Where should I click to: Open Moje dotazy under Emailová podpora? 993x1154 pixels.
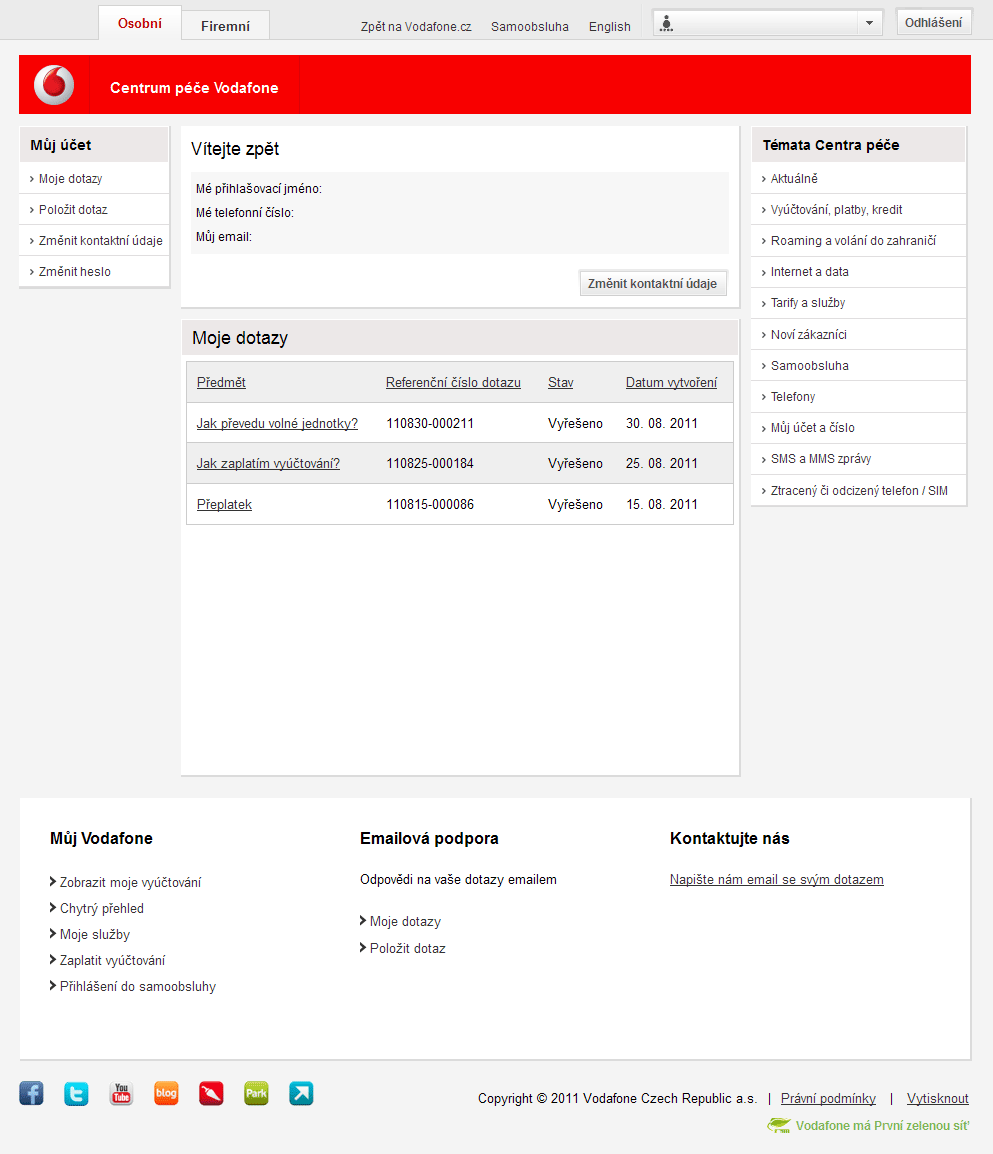click(405, 921)
